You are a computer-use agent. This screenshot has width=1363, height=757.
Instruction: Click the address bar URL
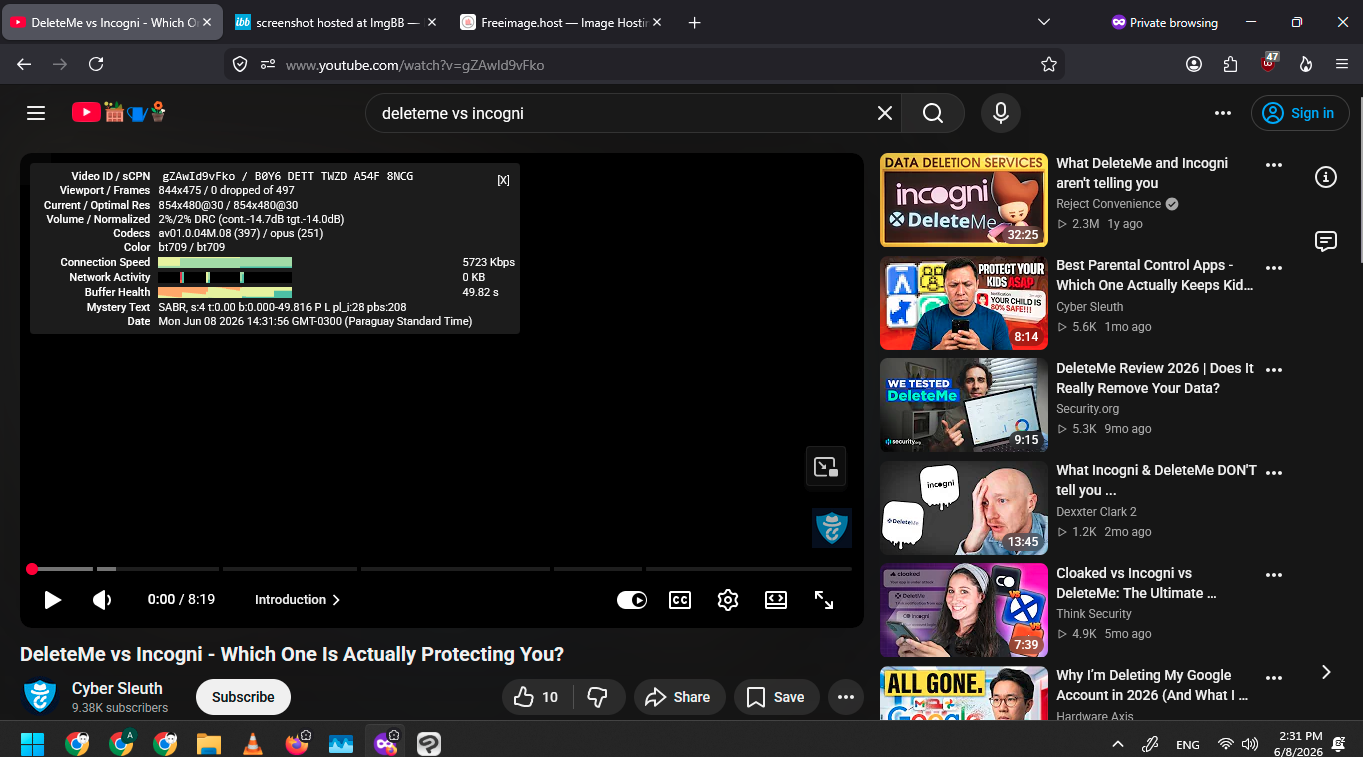(x=415, y=65)
